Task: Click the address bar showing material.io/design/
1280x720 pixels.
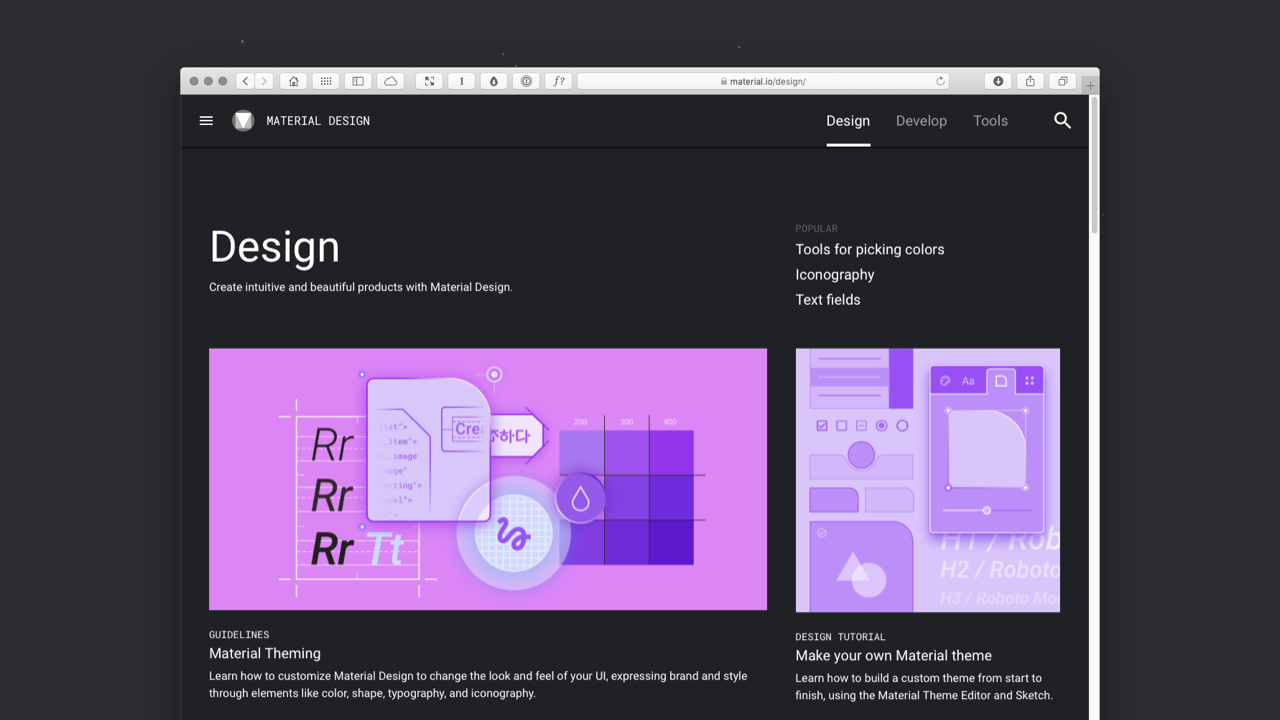Action: point(763,81)
